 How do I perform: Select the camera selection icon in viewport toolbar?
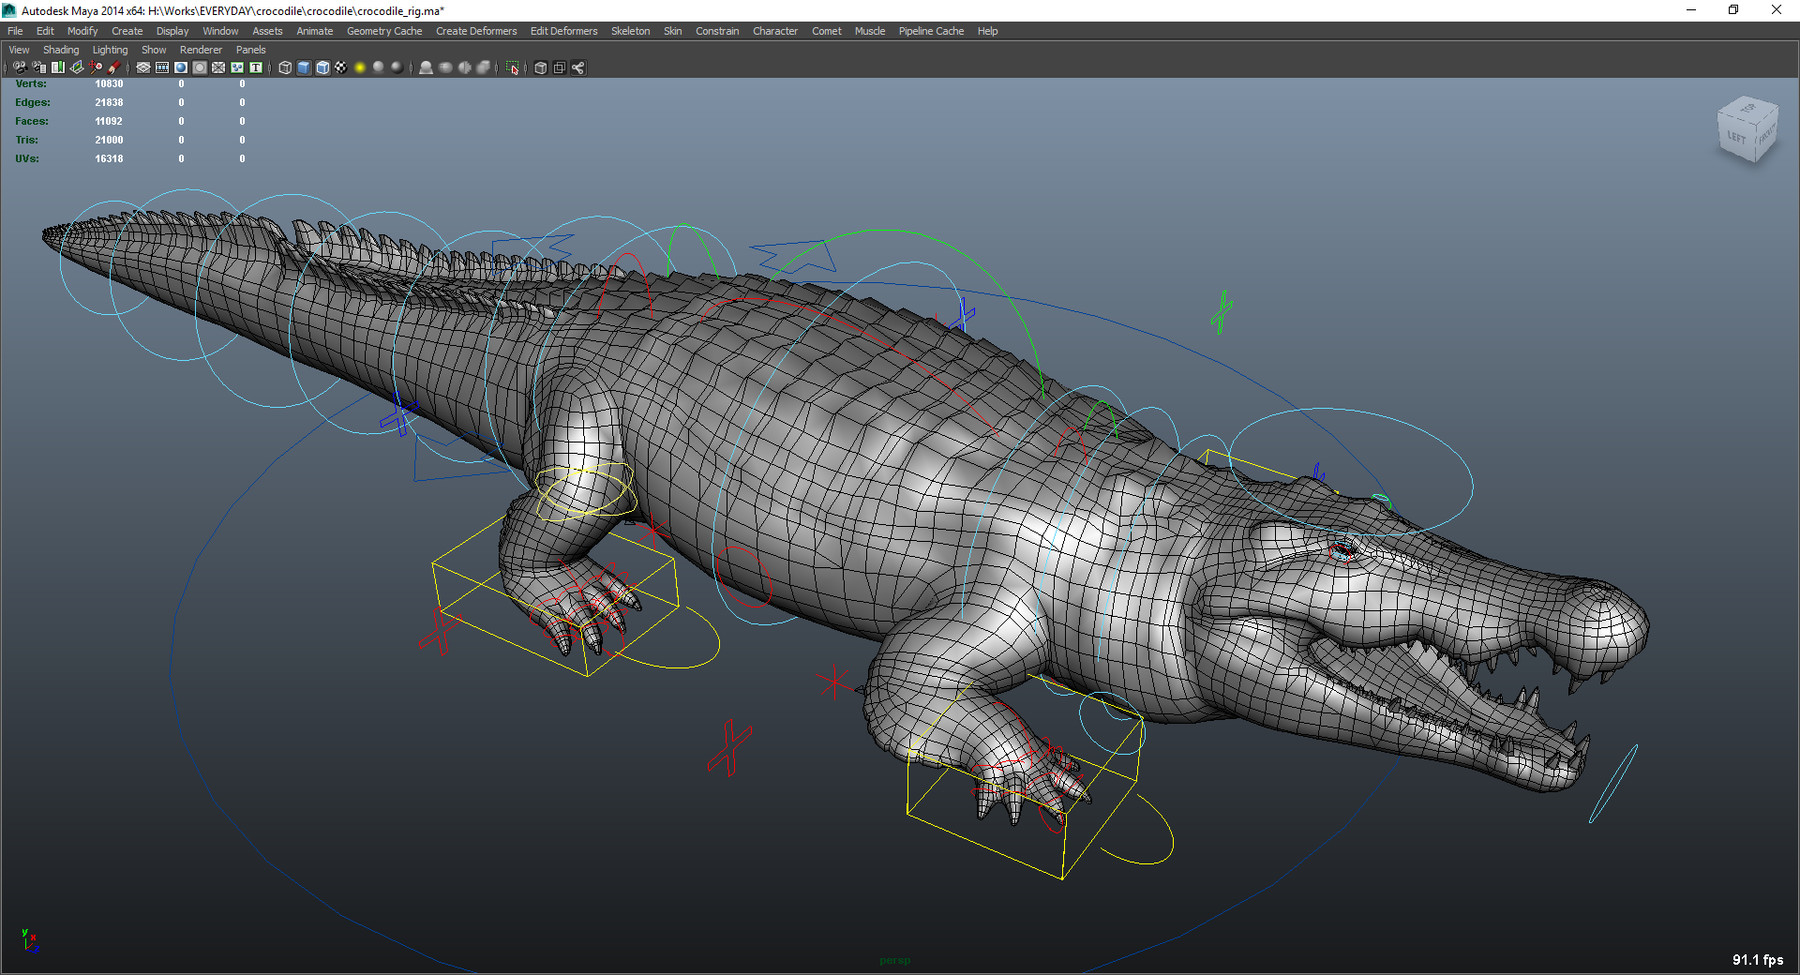point(20,68)
